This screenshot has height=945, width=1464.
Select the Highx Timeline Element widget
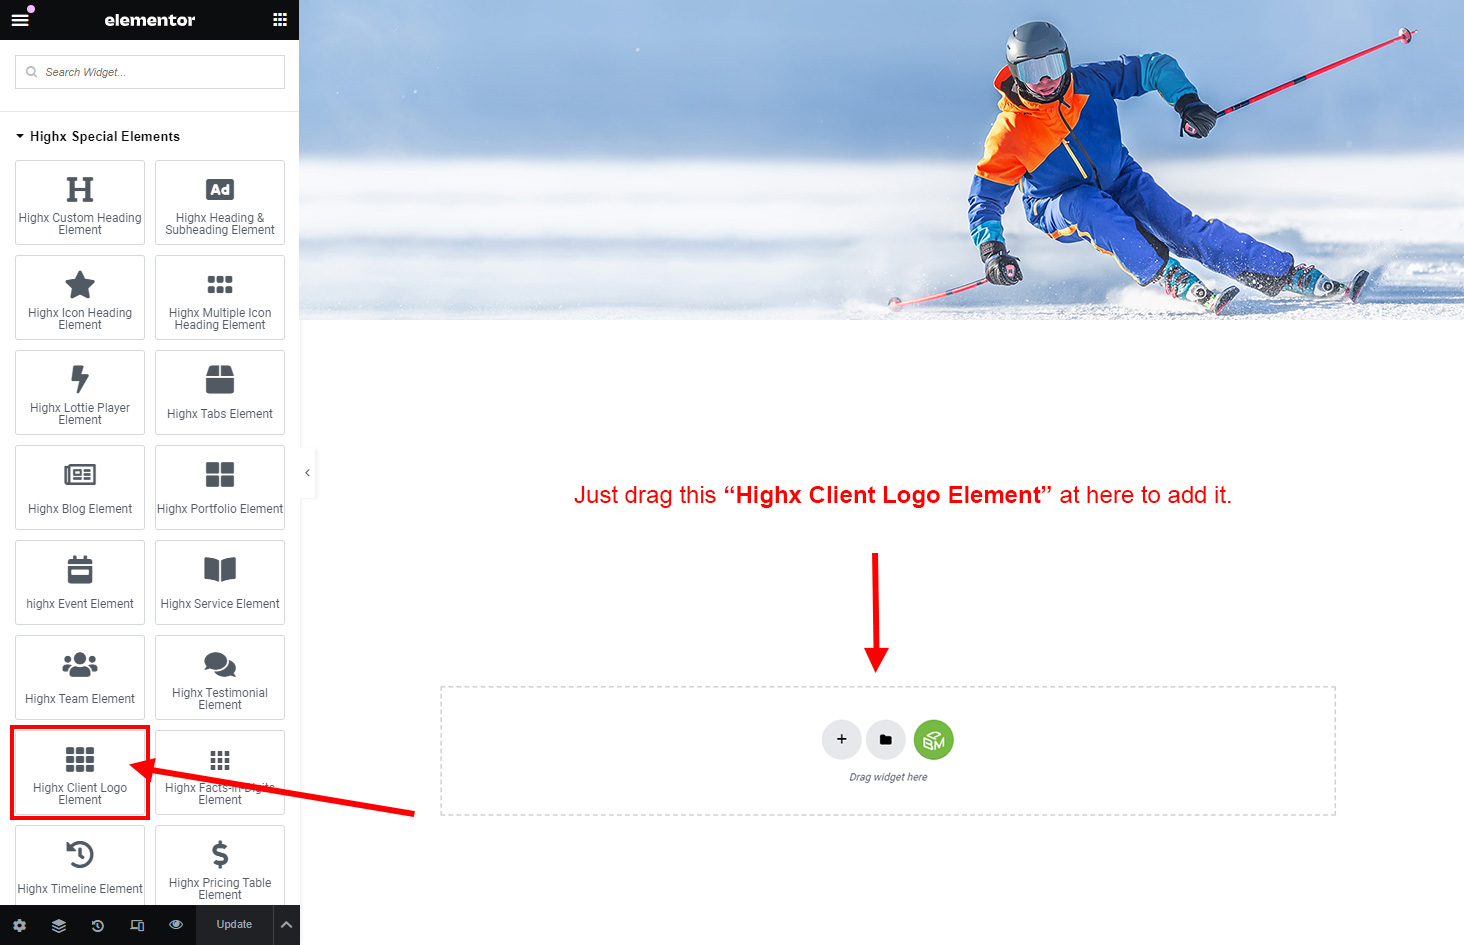80,865
